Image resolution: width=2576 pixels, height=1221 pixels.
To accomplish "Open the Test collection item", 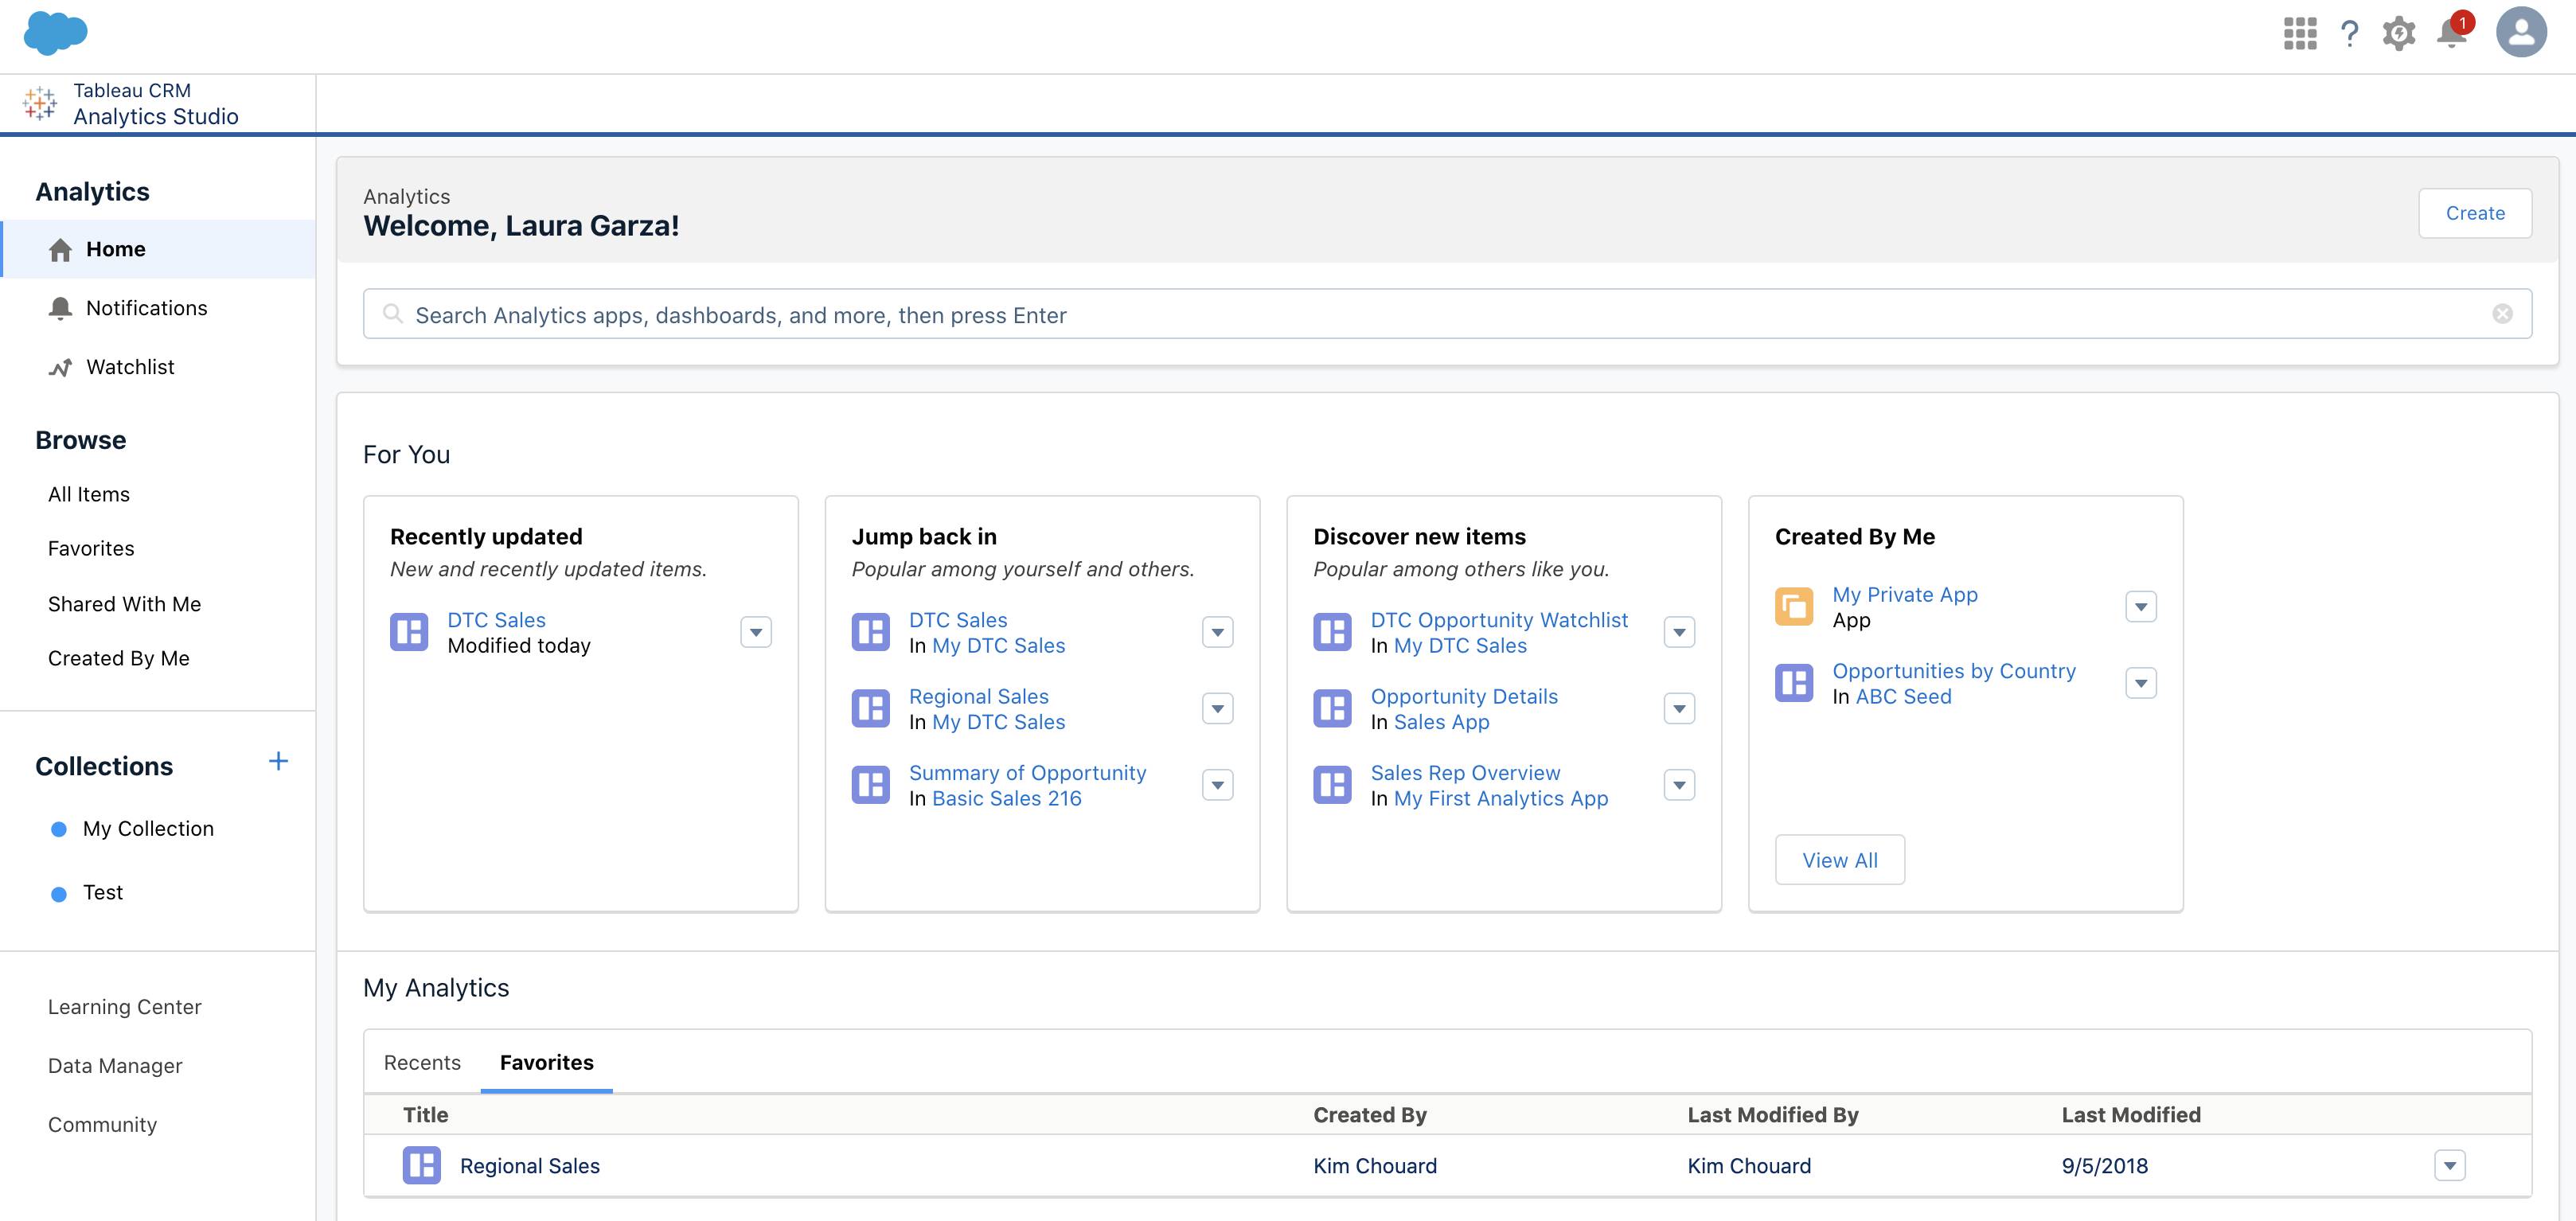I will tap(103, 893).
